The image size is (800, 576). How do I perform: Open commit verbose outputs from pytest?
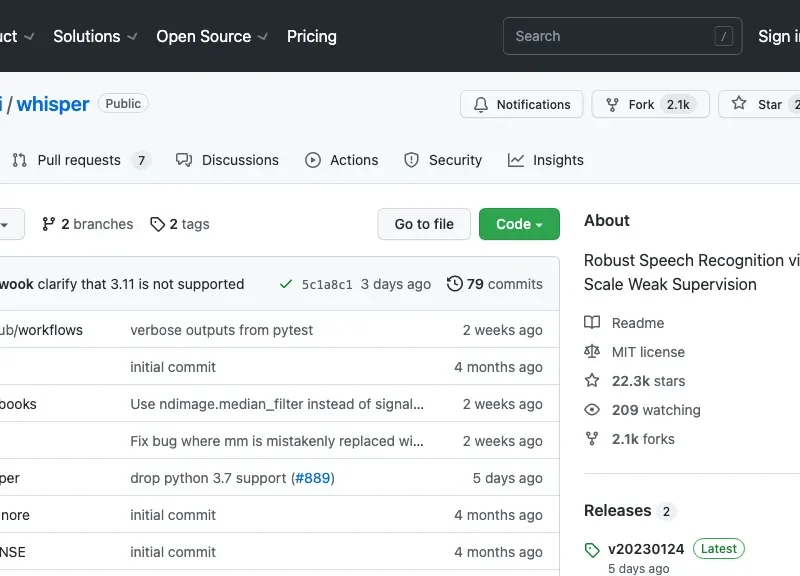click(x=221, y=330)
